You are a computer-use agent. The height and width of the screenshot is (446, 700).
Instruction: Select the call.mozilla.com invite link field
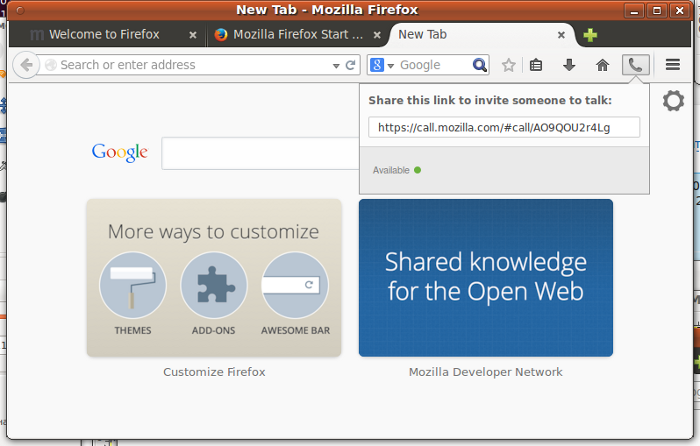coord(504,128)
